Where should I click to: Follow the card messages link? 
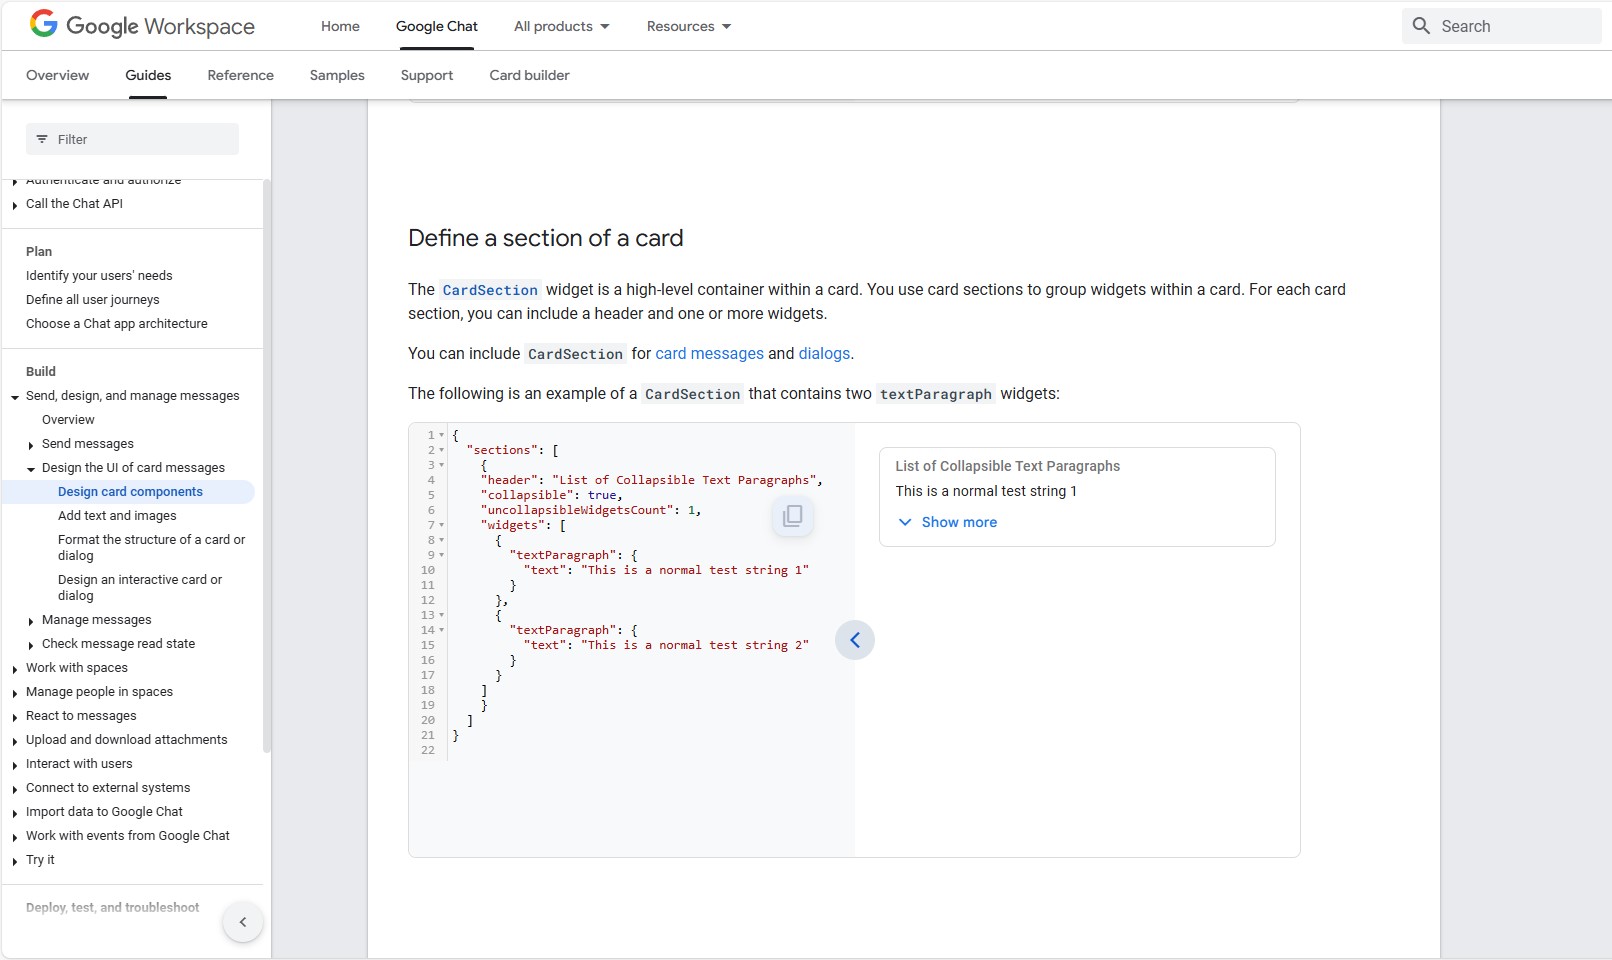tap(709, 353)
